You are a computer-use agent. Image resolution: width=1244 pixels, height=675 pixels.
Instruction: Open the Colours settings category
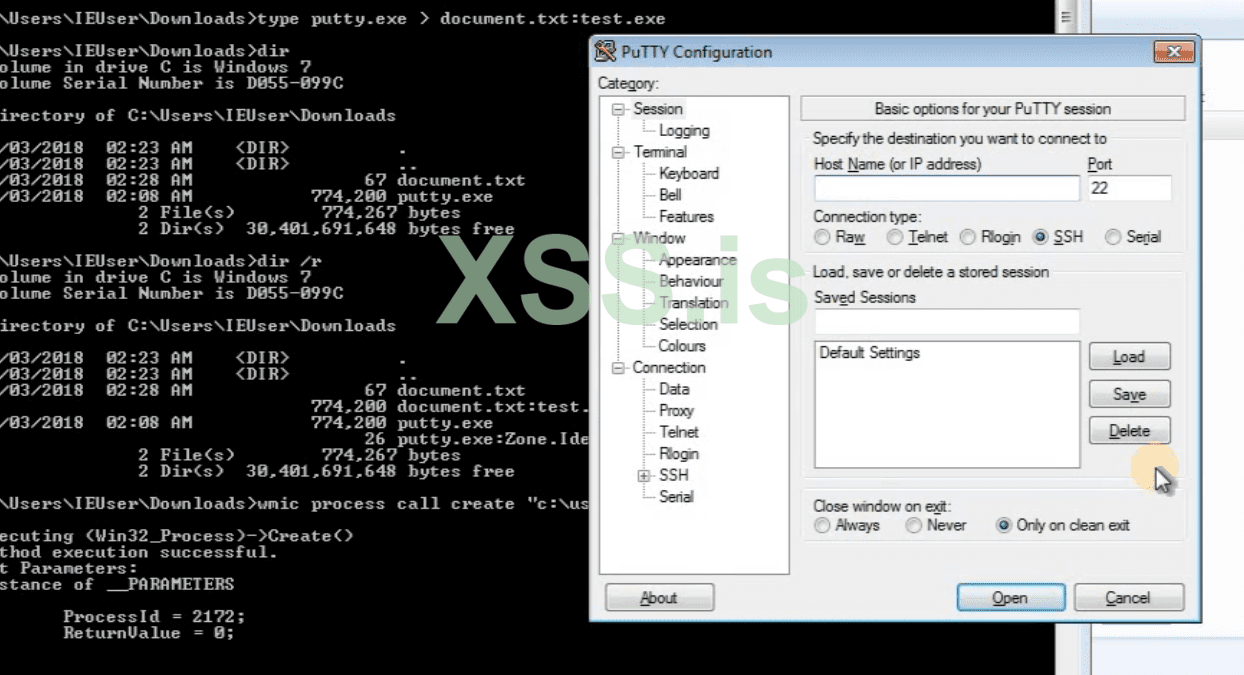[x=682, y=346]
